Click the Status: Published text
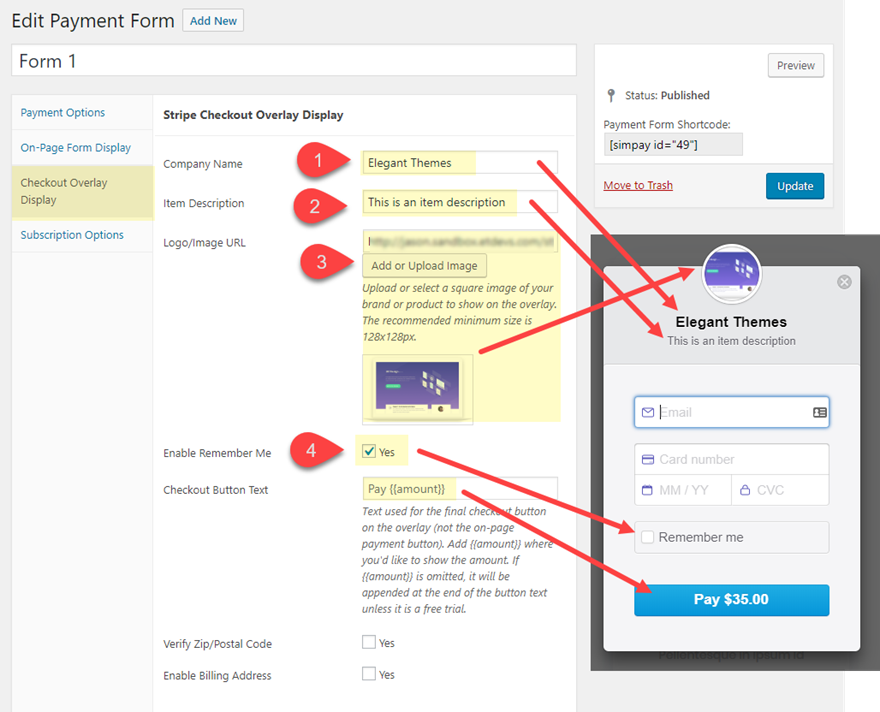 pyautogui.click(x=667, y=95)
